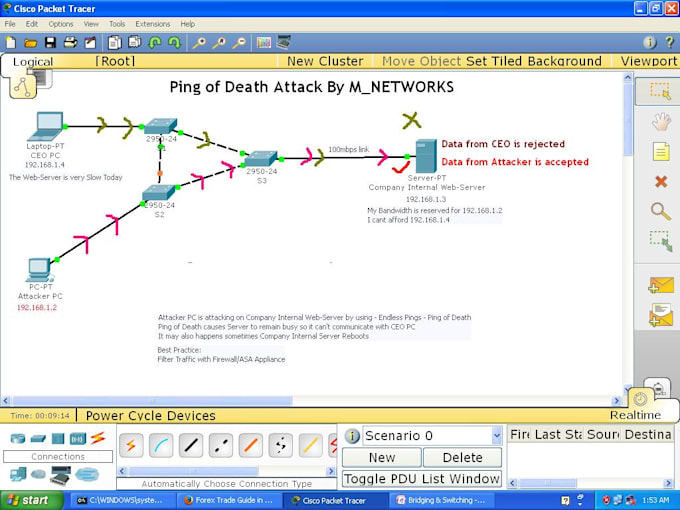Switch to the Realtime mode tab
Screen dimensions: 680x510
(x=635, y=415)
